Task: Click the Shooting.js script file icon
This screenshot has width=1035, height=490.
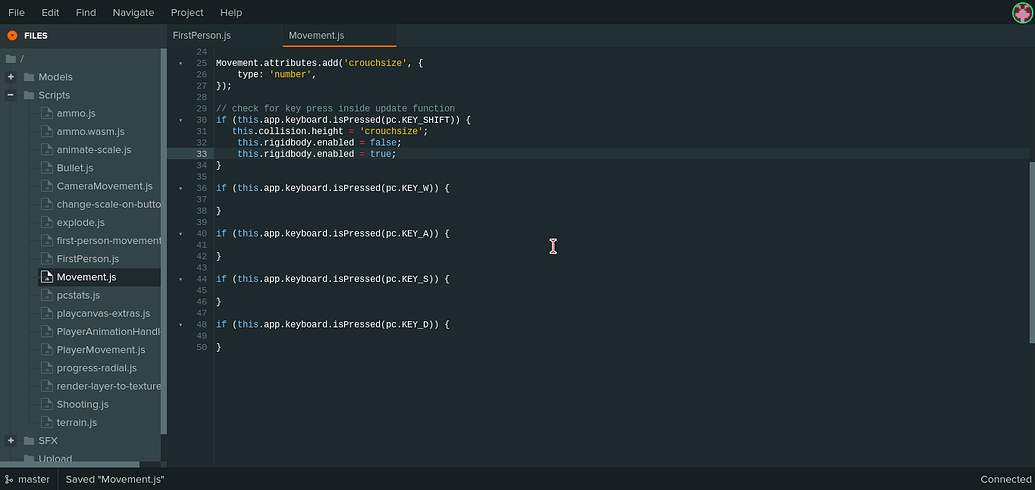Action: tap(46, 404)
